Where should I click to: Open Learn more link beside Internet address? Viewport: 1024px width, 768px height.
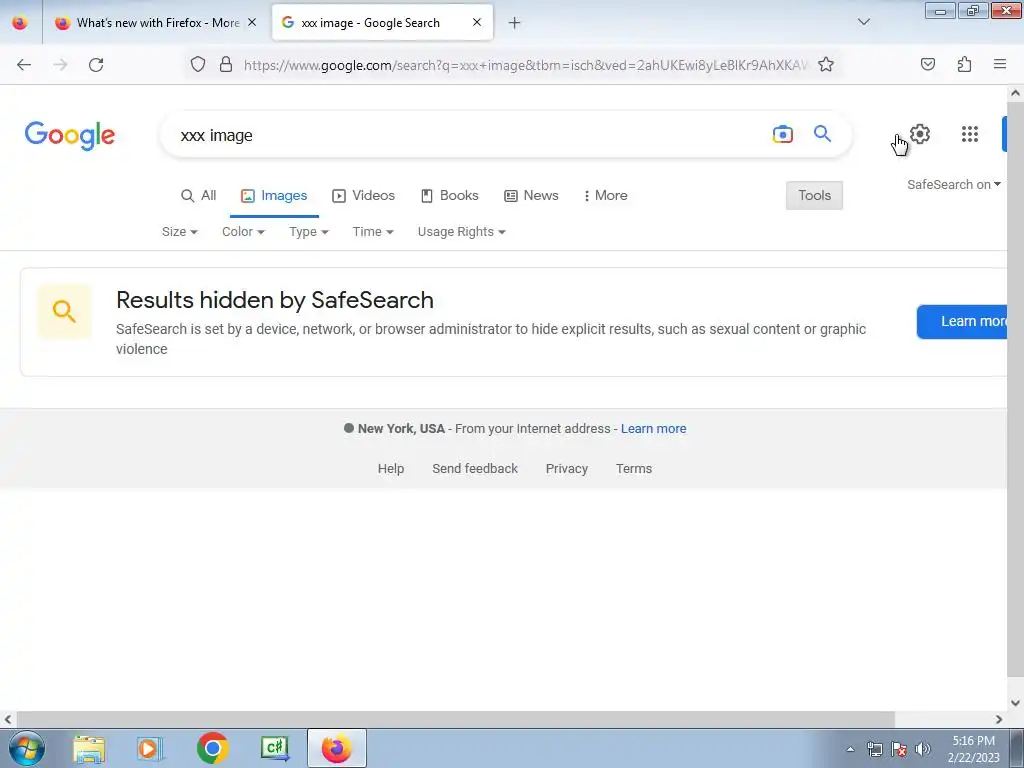[654, 429]
